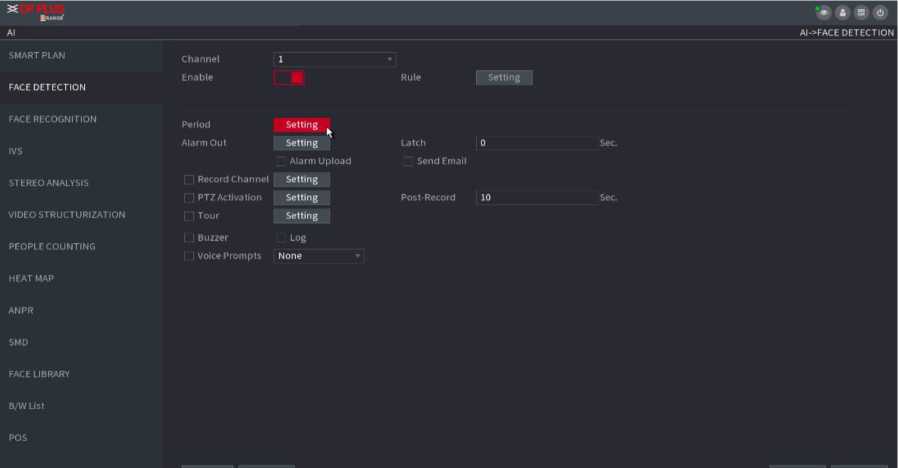898x468 pixels.
Task: Open the Period Setting button
Action: tap(301, 125)
